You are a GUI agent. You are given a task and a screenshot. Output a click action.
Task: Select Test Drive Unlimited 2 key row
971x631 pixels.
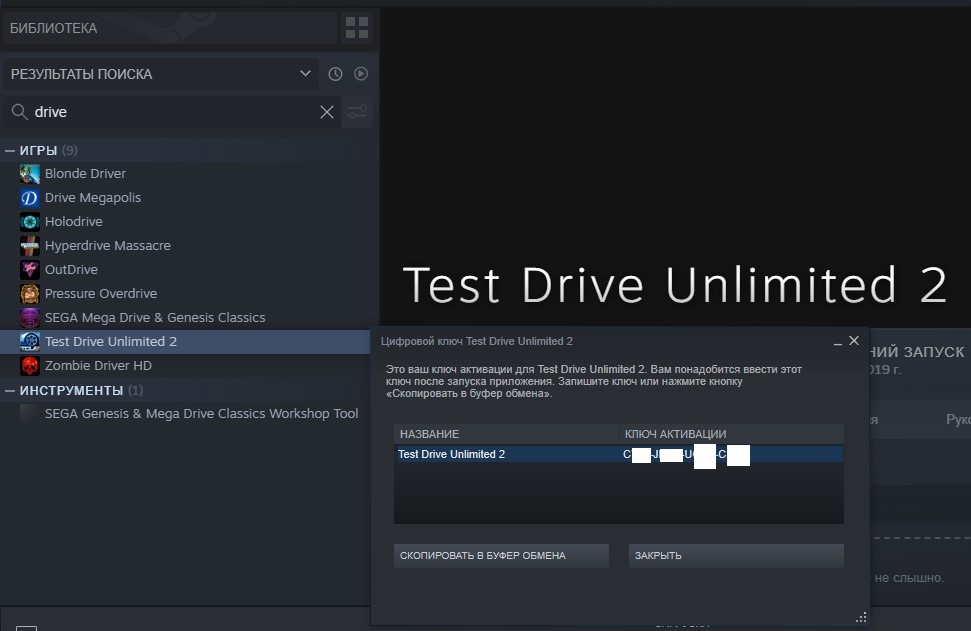[619, 454]
